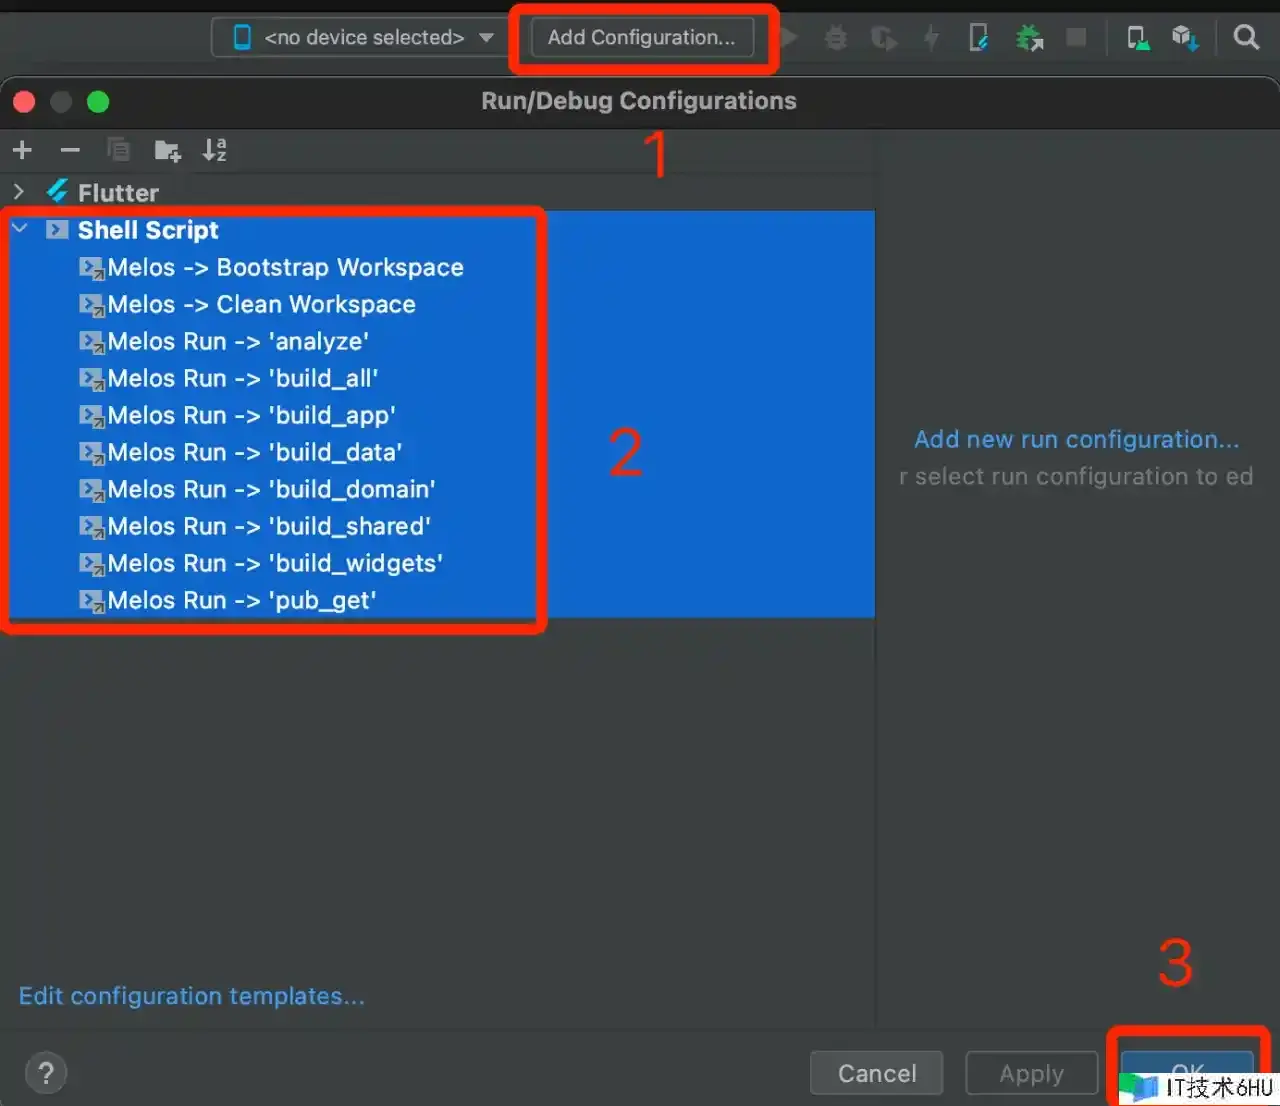The height and width of the screenshot is (1106, 1280).
Task: Select Melos Run 'build_domain' configuration
Action: pyautogui.click(x=272, y=489)
